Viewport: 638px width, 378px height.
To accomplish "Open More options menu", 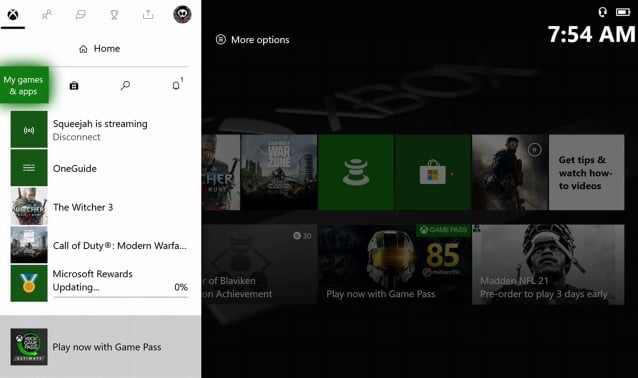I will pyautogui.click(x=253, y=39).
